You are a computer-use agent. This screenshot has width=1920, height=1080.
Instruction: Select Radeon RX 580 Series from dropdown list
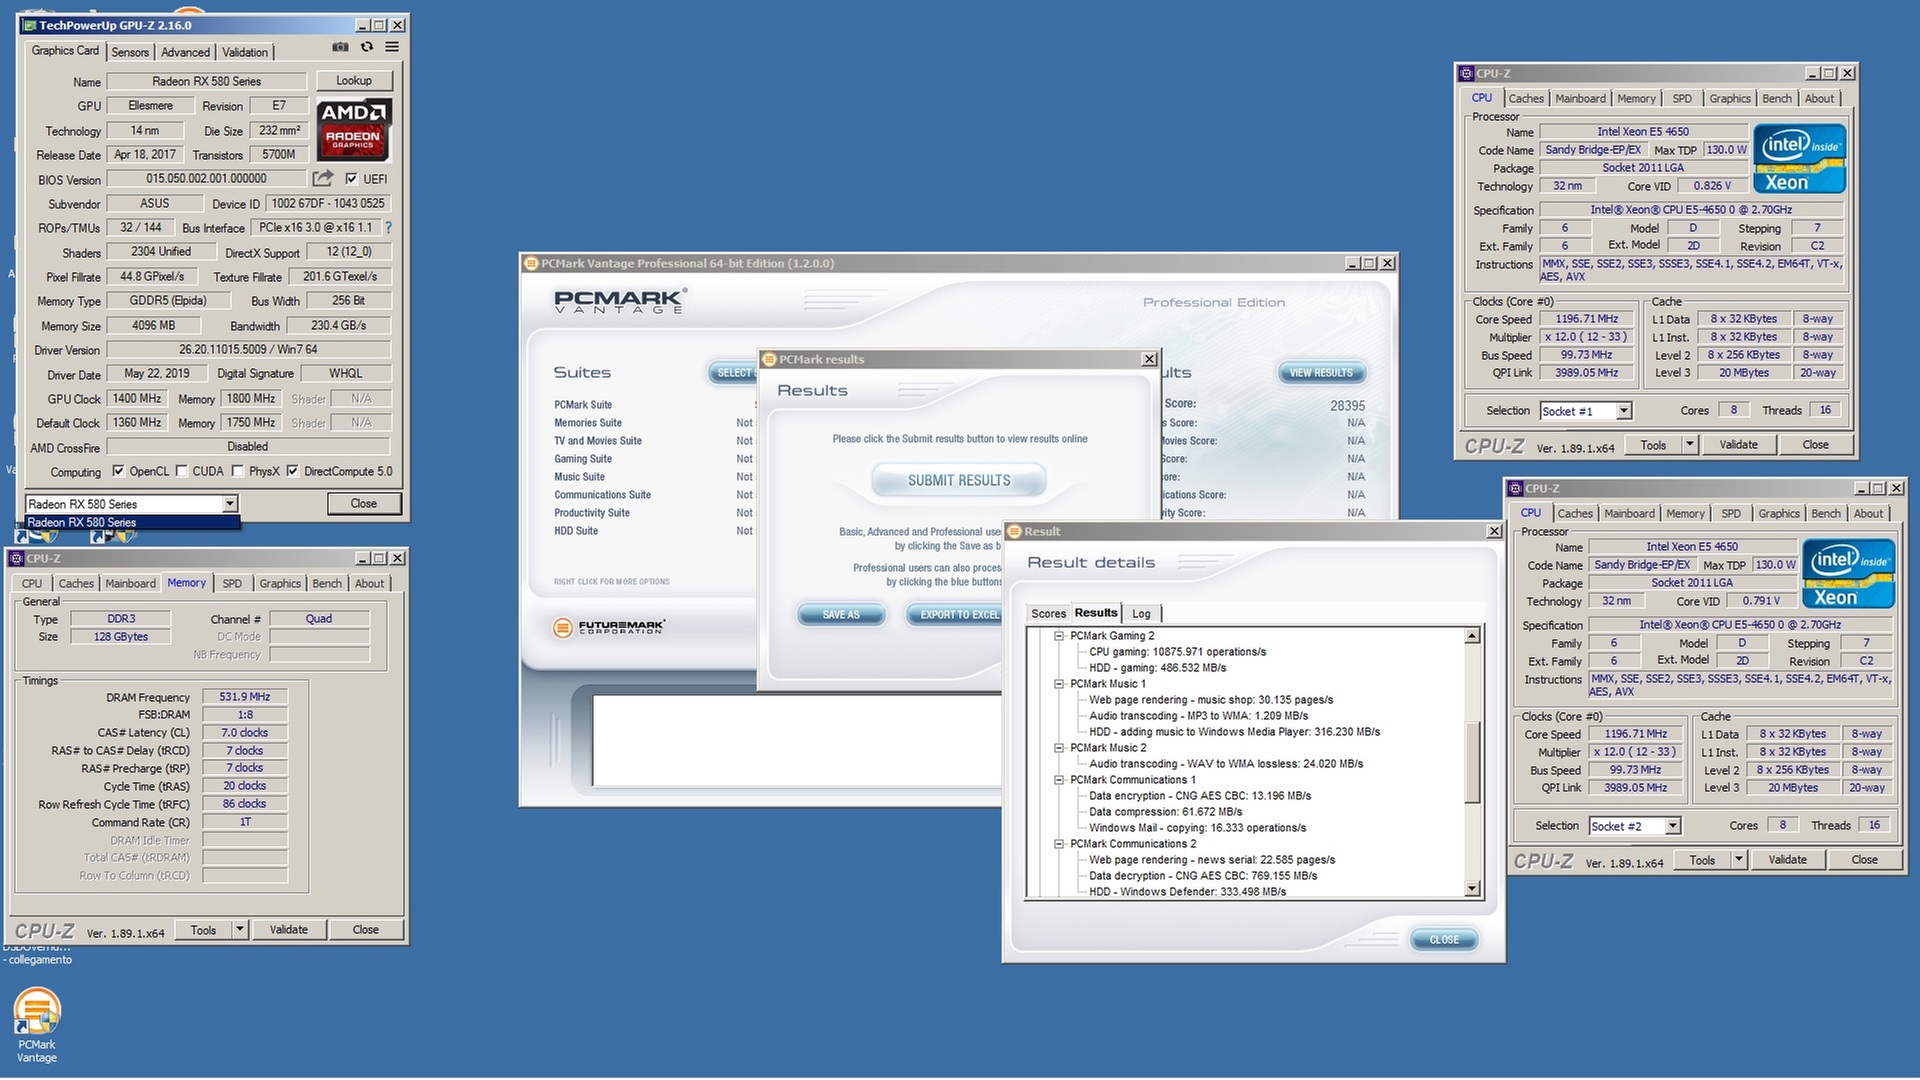click(132, 522)
